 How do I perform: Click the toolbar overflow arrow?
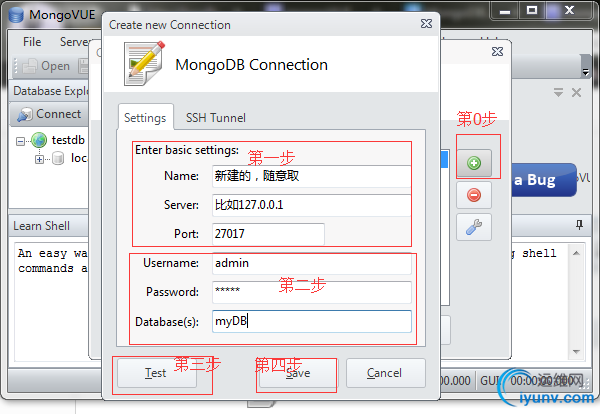coord(585,72)
